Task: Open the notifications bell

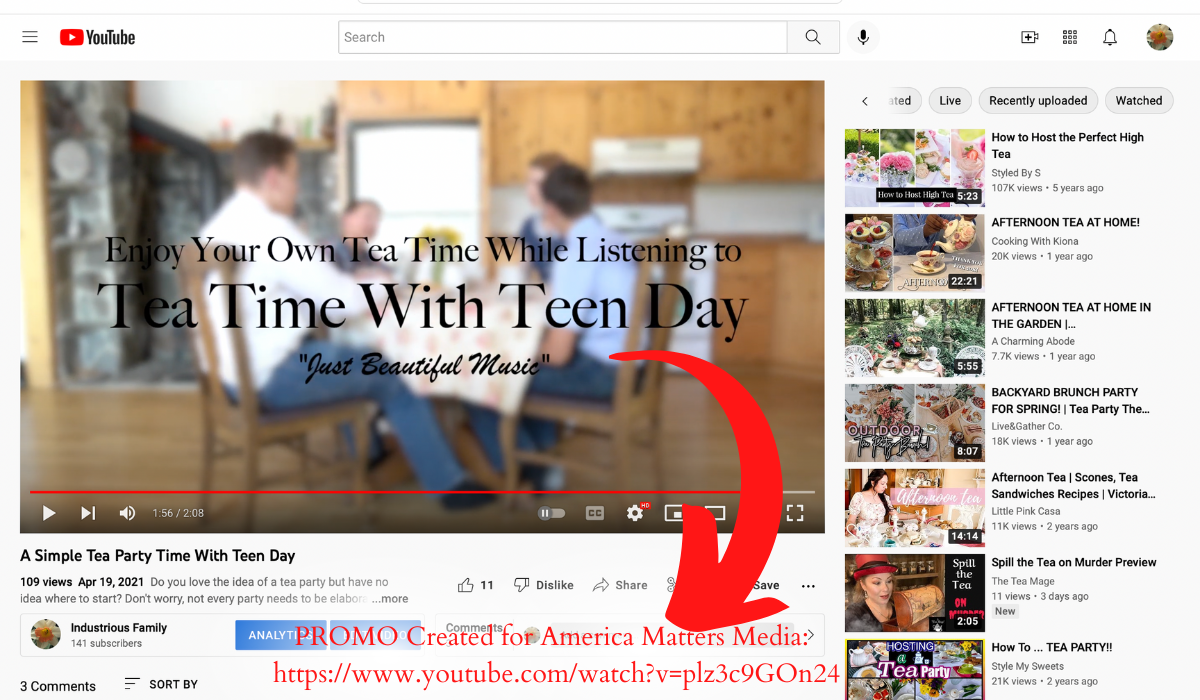Action: pyautogui.click(x=1110, y=37)
